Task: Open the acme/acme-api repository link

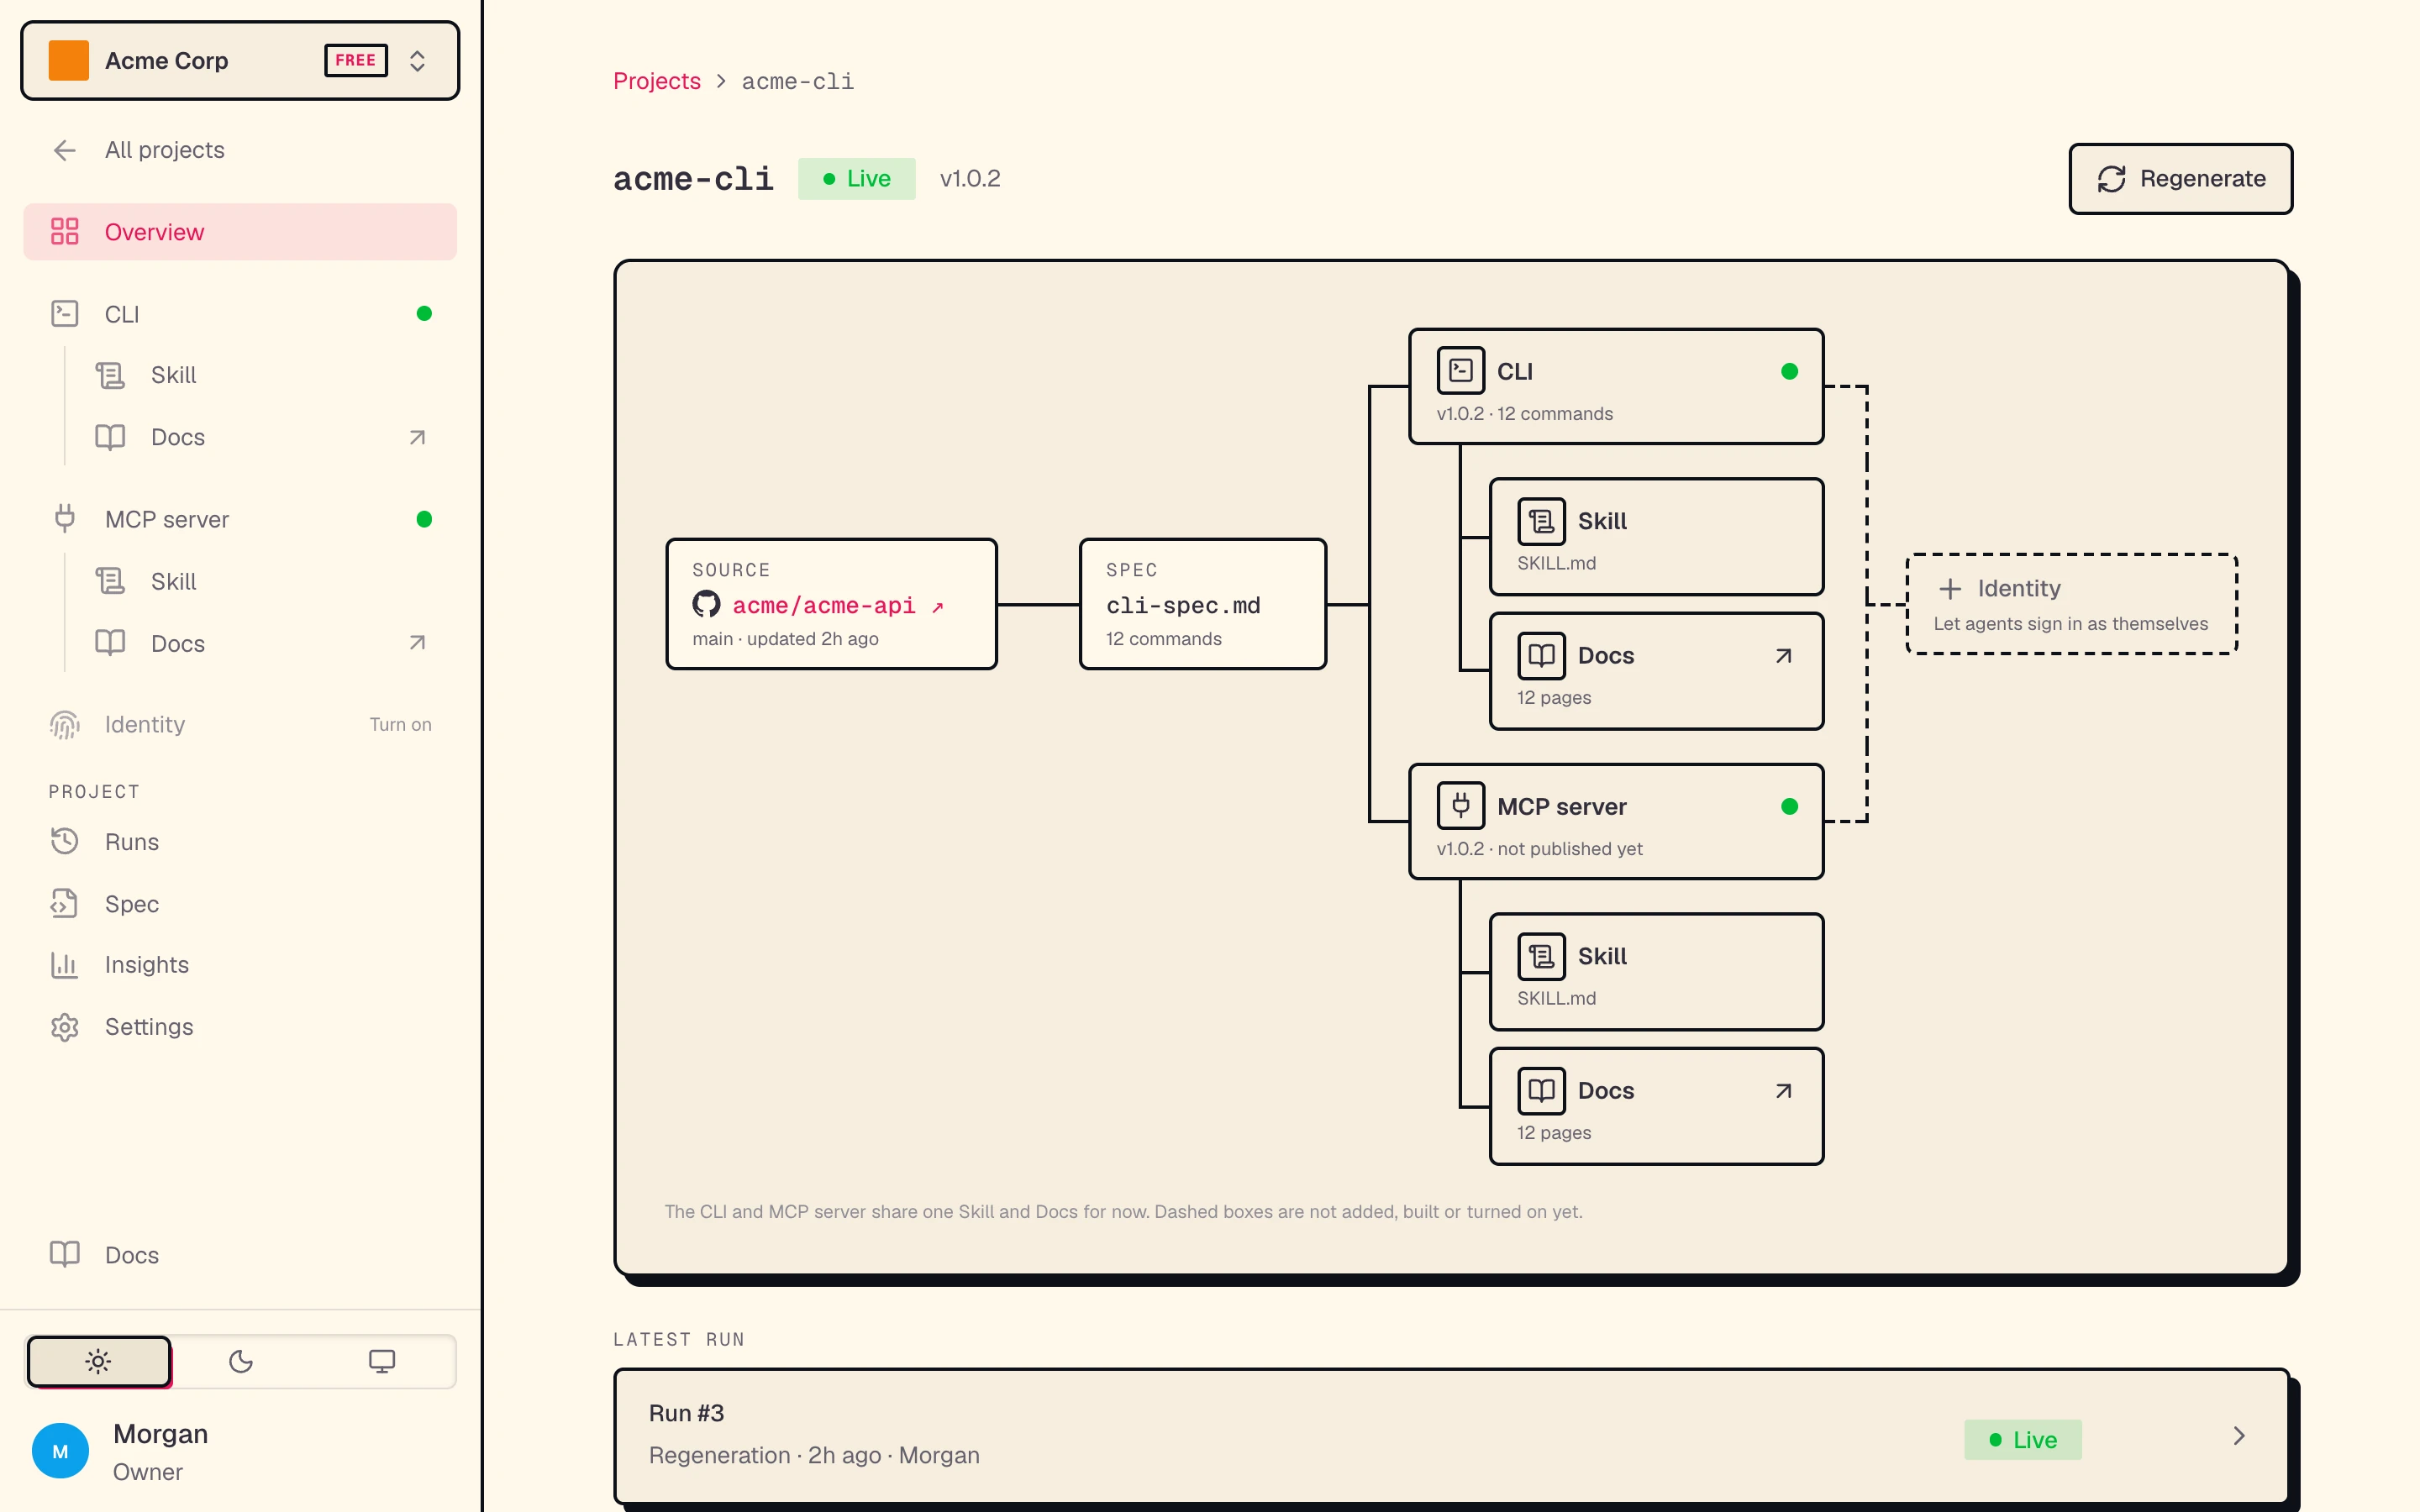Action: point(838,606)
